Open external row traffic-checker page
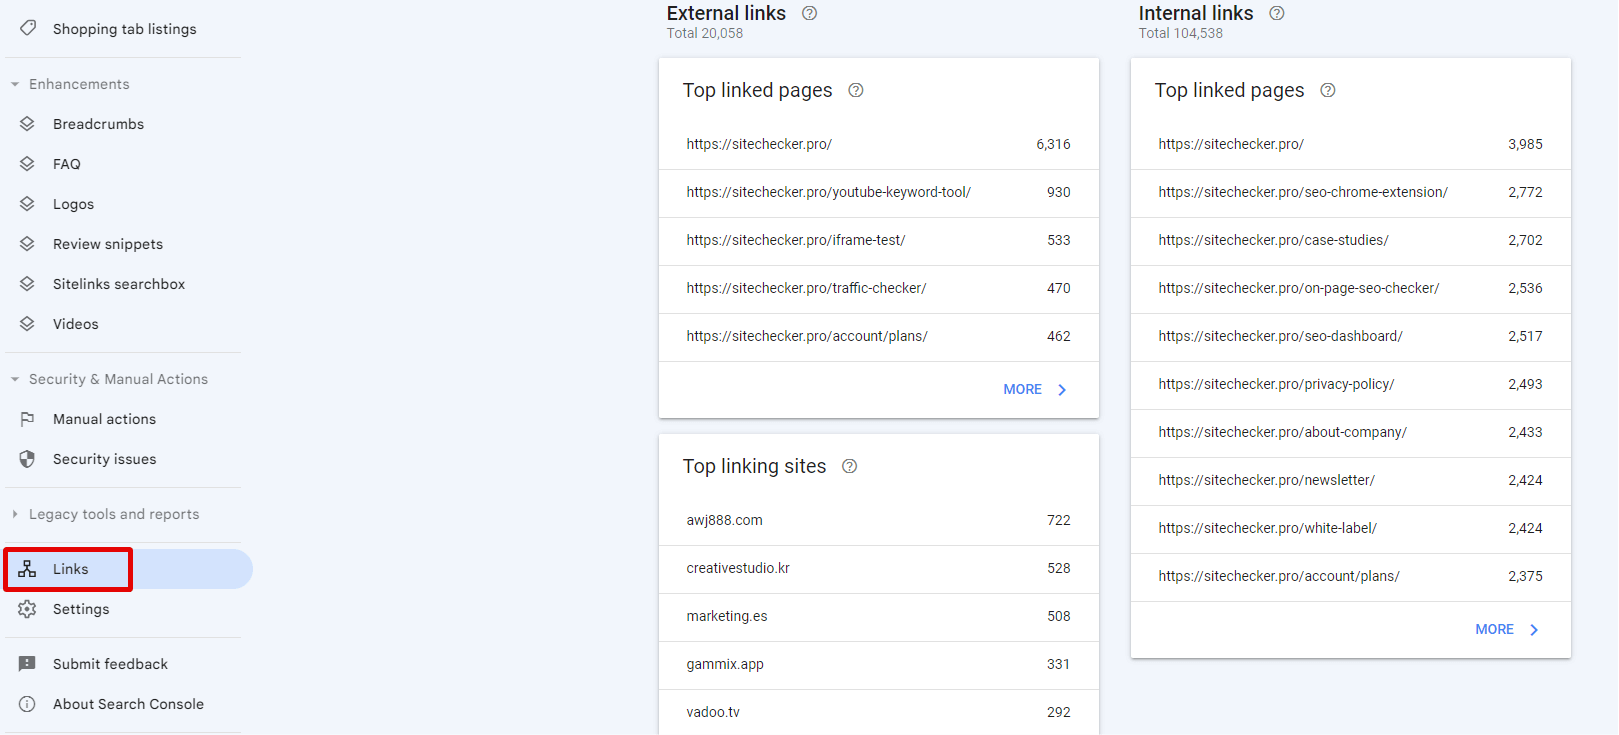The width and height of the screenshot is (1619, 735). (879, 288)
